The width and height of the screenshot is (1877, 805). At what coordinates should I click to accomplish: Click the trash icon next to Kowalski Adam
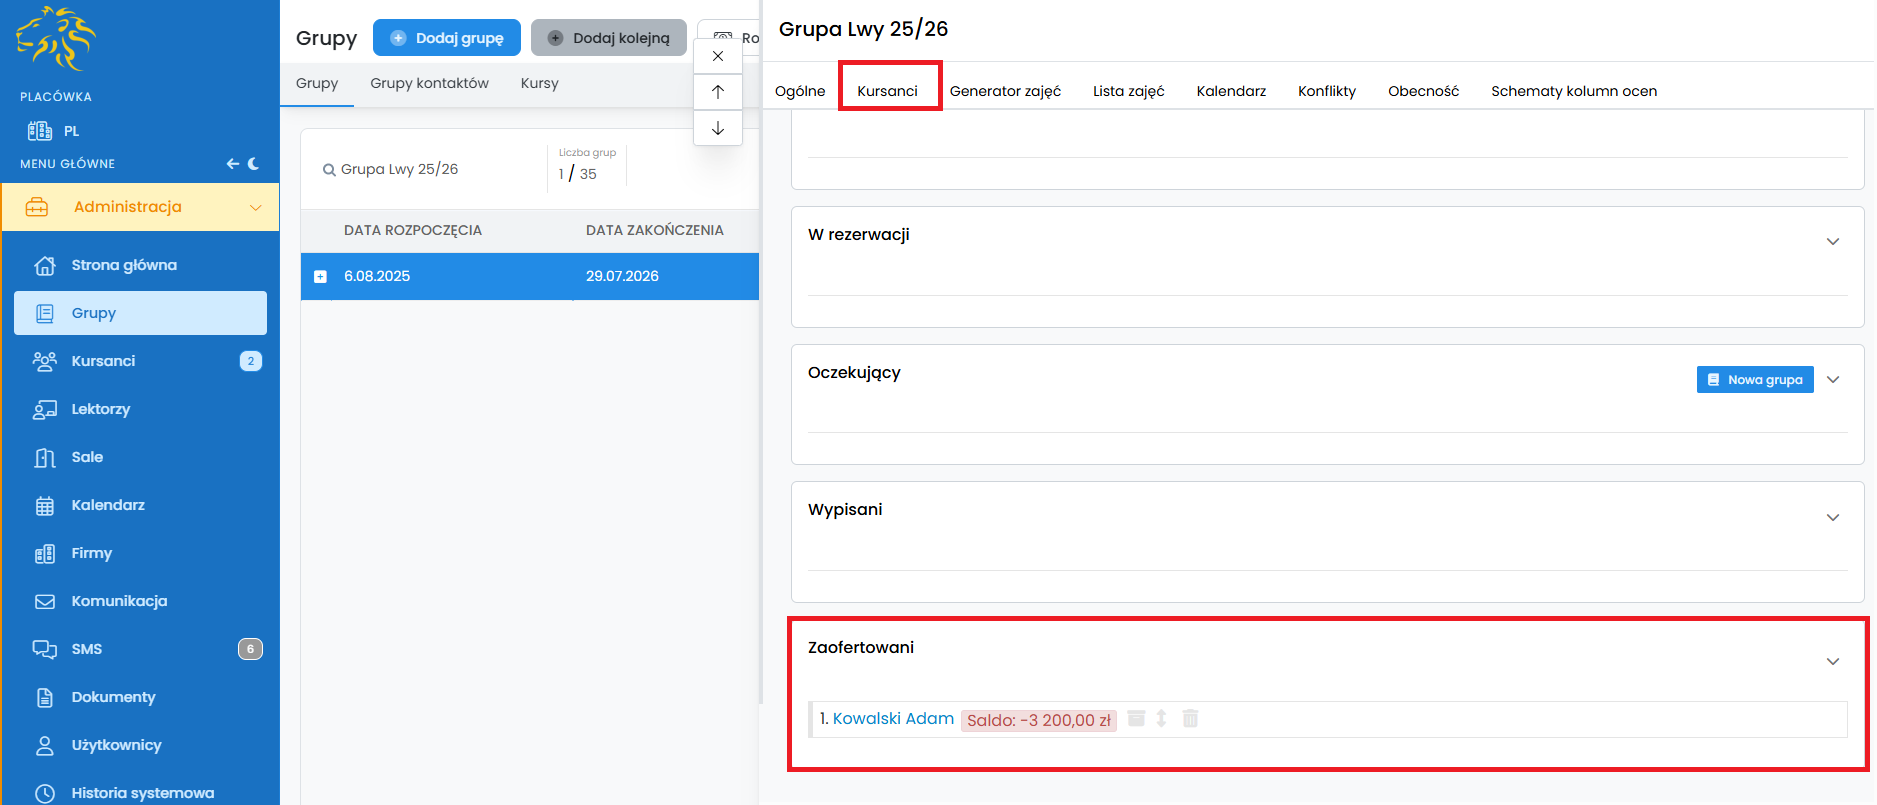tap(1190, 718)
